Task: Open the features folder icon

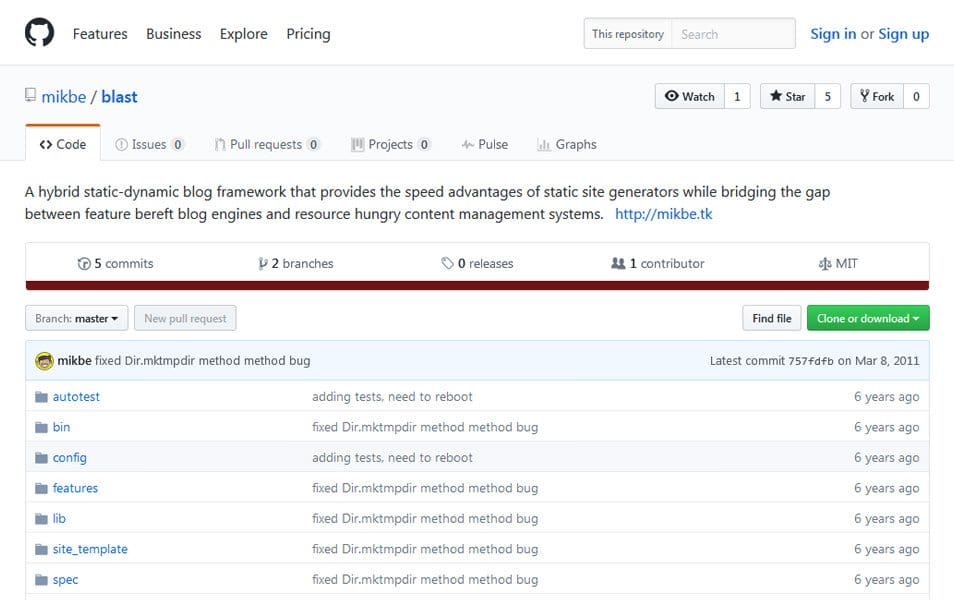Action: pos(41,488)
